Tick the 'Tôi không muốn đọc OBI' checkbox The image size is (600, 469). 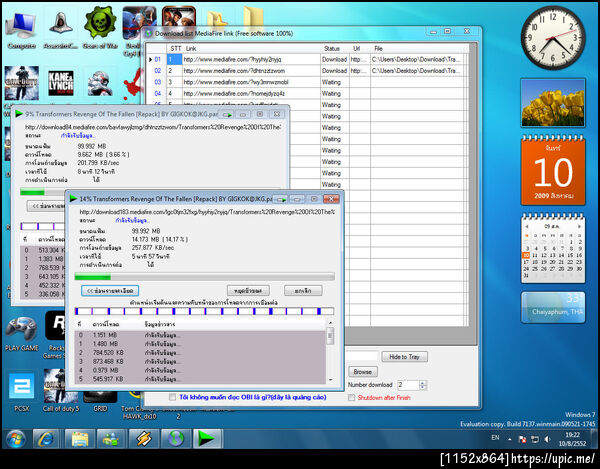(x=173, y=397)
